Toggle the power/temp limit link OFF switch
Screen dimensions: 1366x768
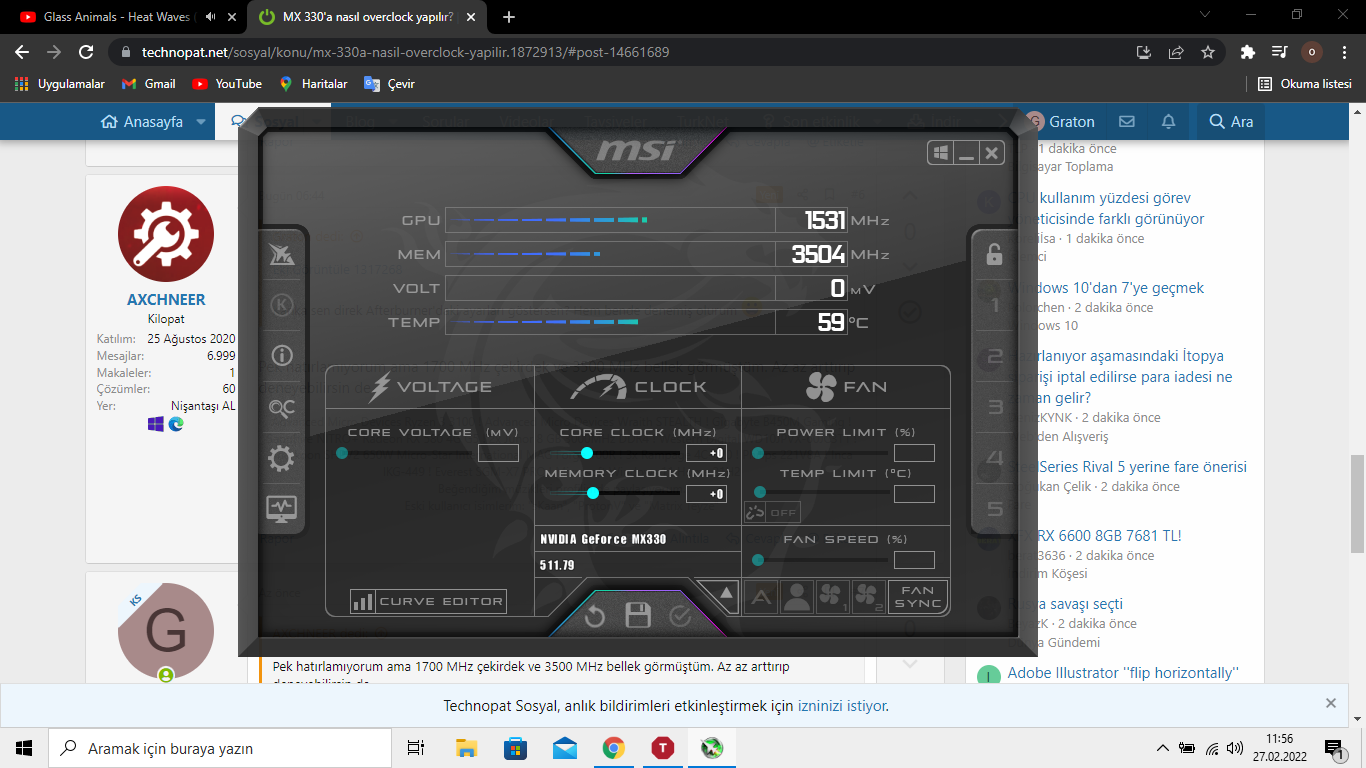coord(772,513)
